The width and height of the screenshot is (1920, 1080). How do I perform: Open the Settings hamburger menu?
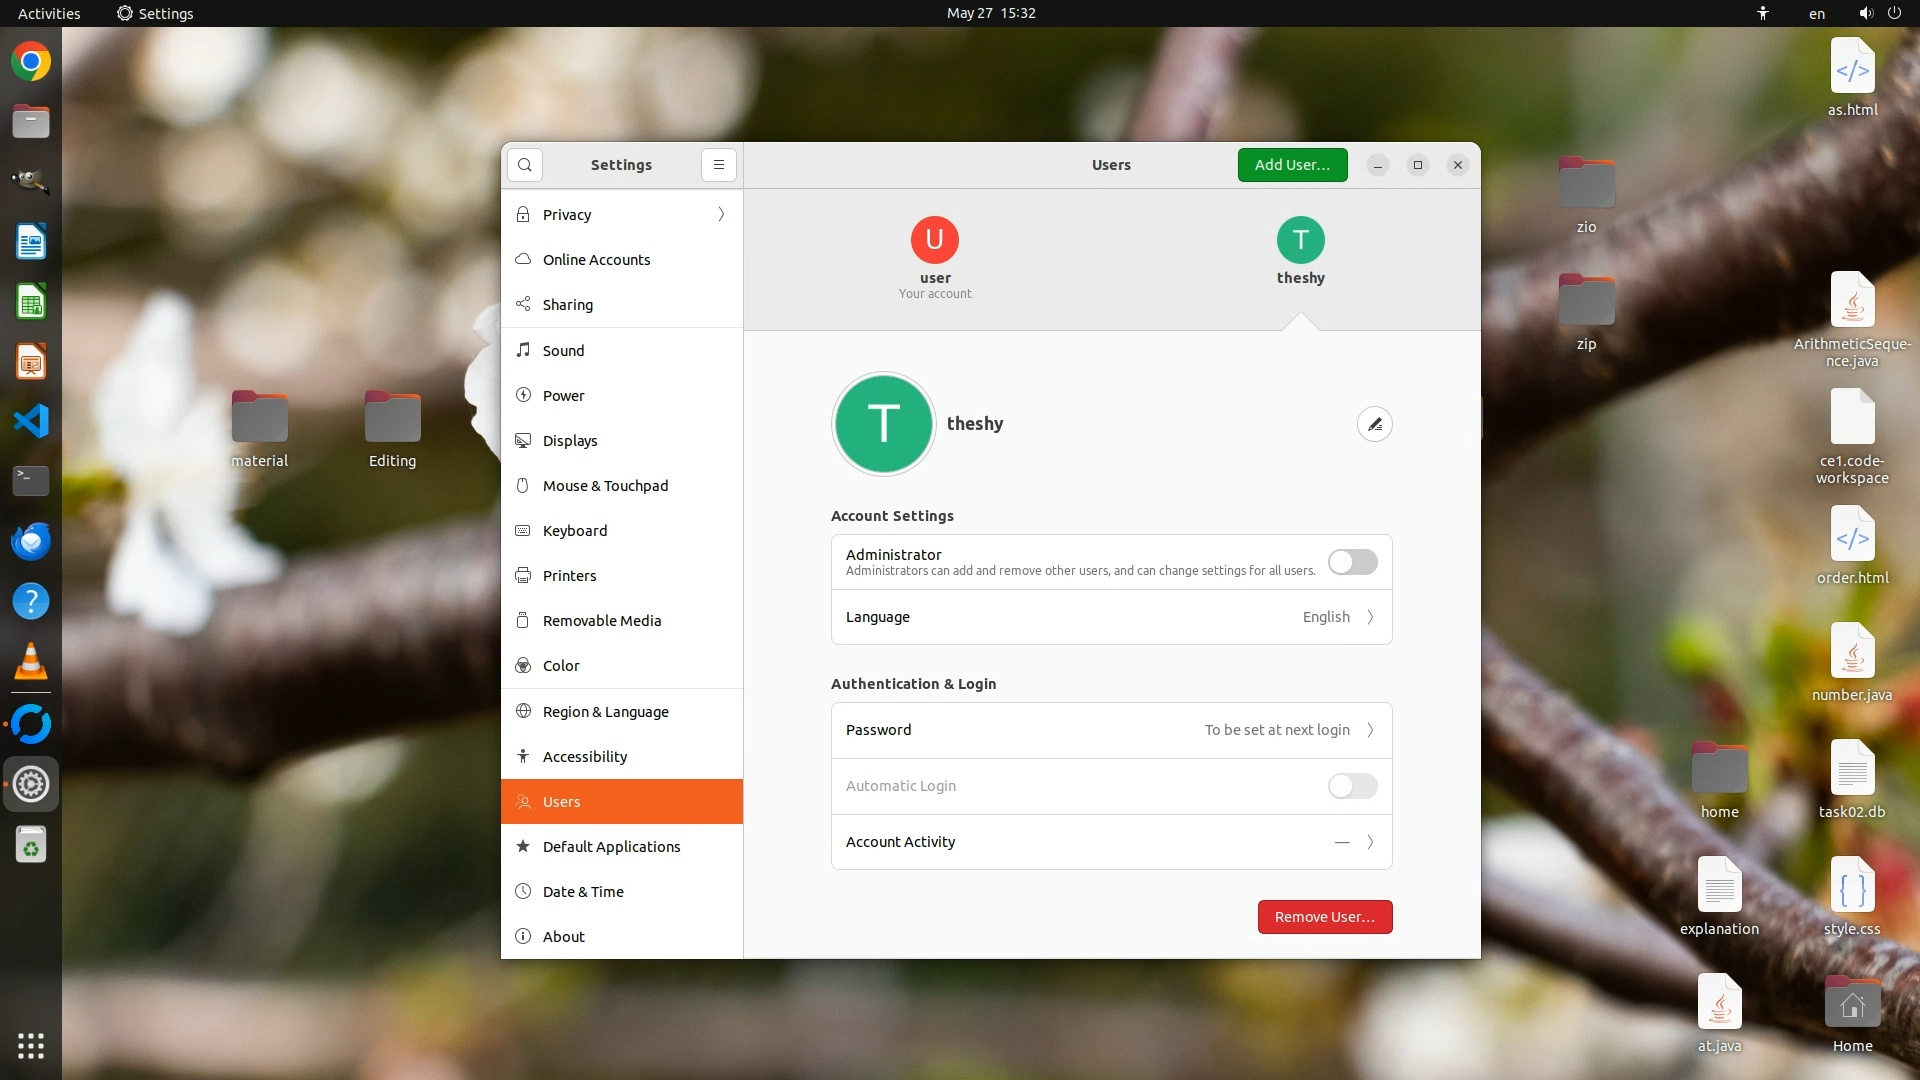(718, 165)
